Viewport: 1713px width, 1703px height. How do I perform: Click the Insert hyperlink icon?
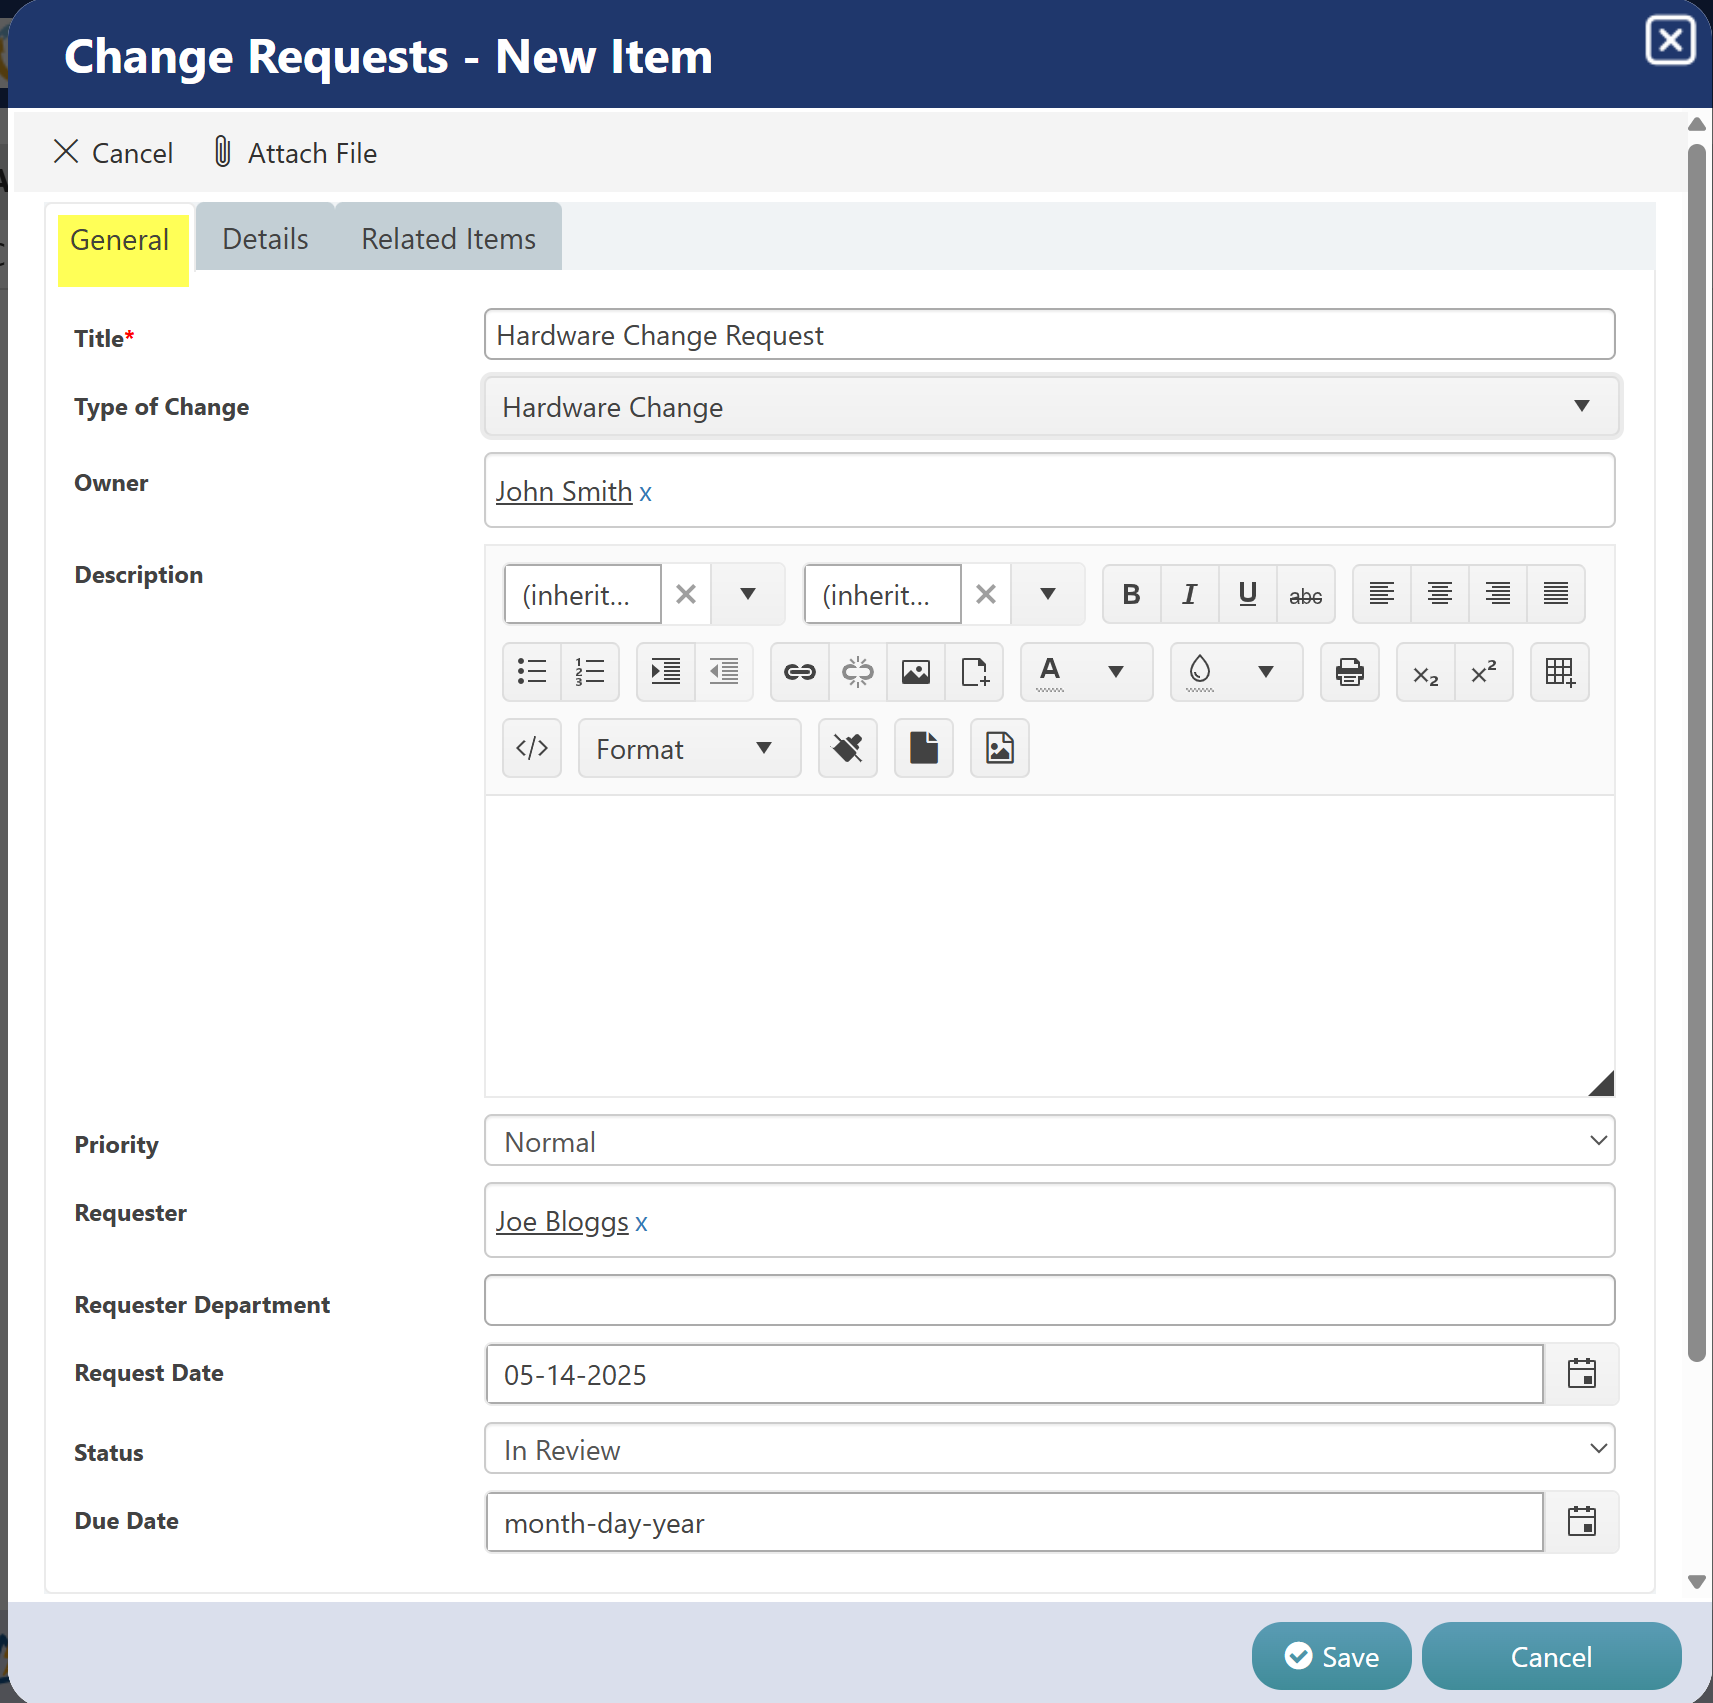(x=799, y=672)
